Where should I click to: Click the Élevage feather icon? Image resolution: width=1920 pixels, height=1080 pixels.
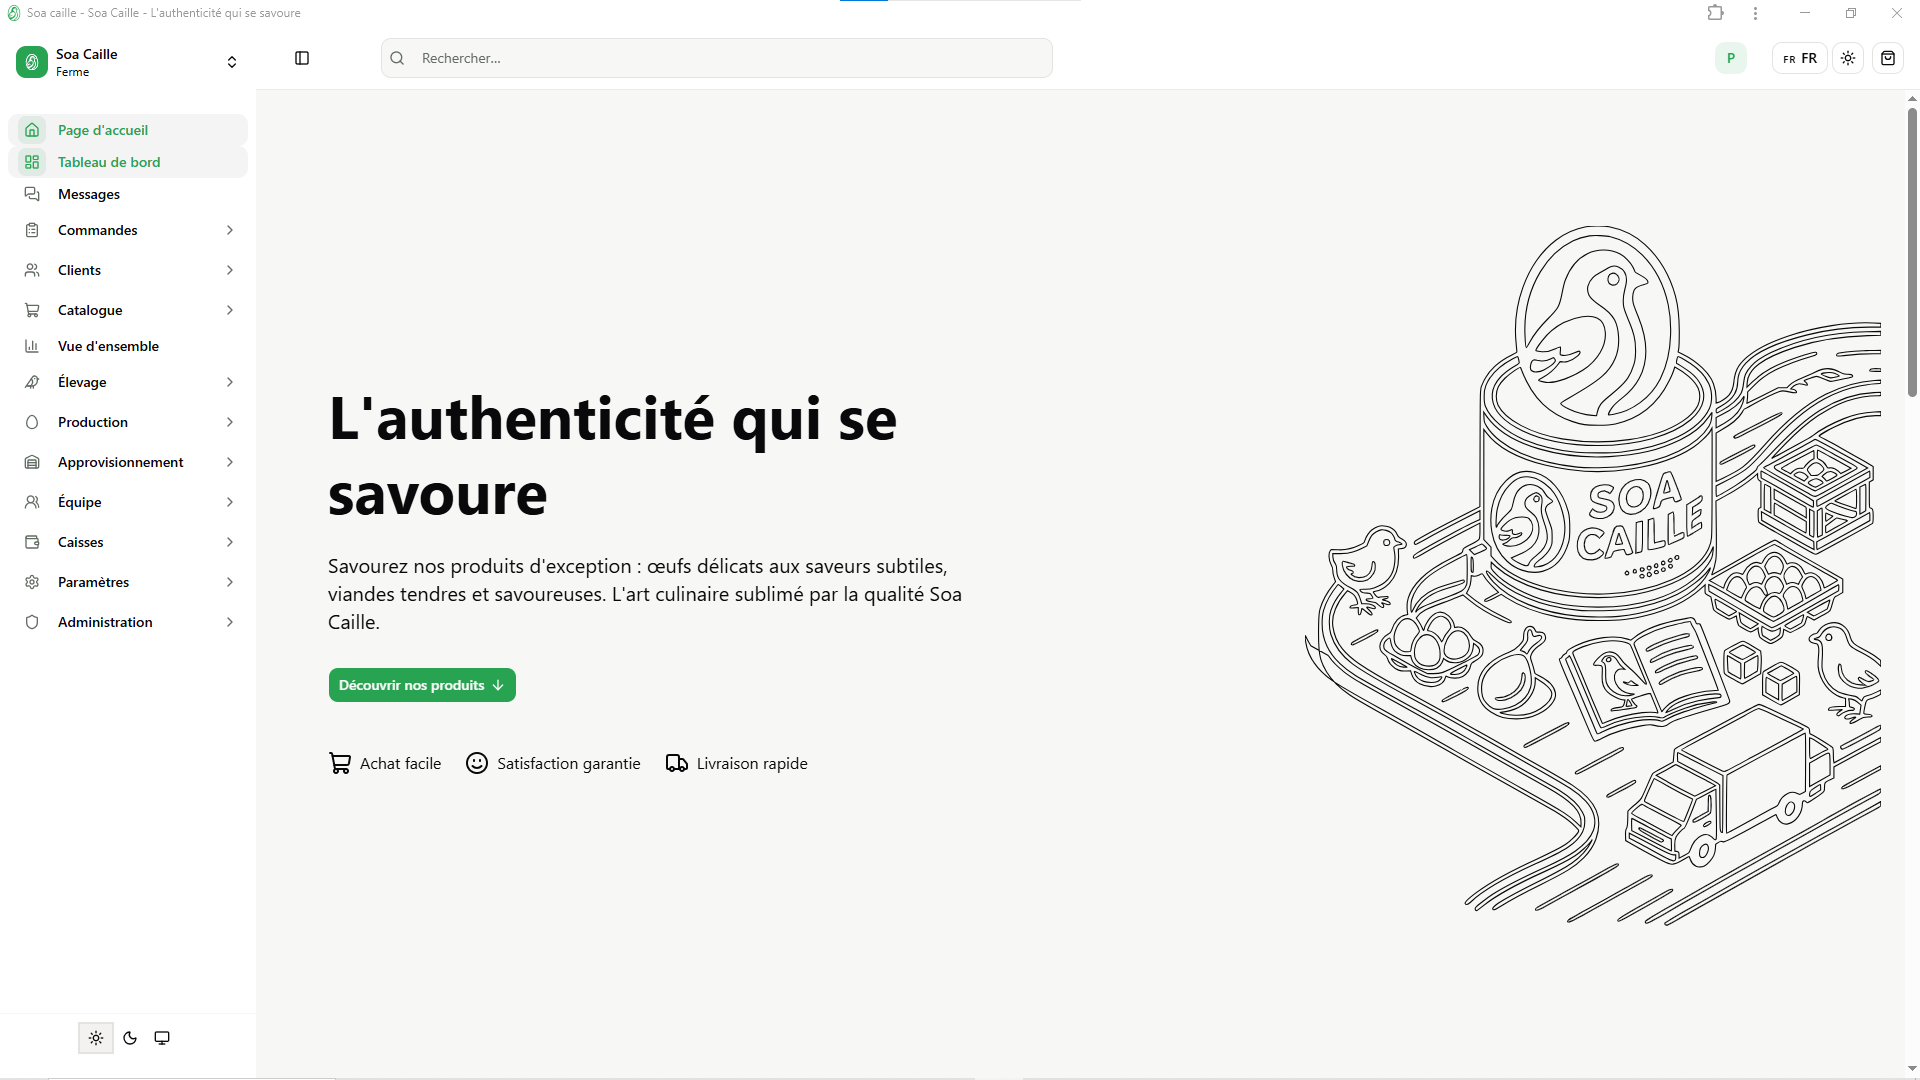(x=32, y=382)
